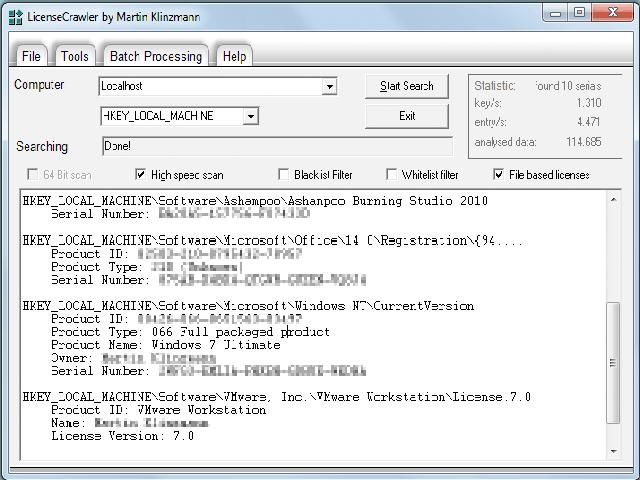Viewport: 640px width, 480px height.
Task: Click the LicenseCrawler app icon in title bar
Action: point(12,13)
